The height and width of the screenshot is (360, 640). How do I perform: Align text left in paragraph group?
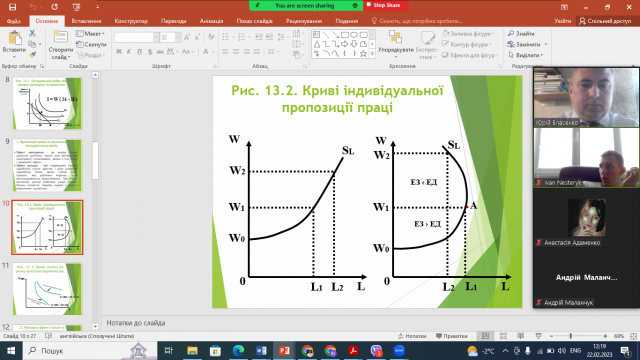pyautogui.click(x=226, y=51)
